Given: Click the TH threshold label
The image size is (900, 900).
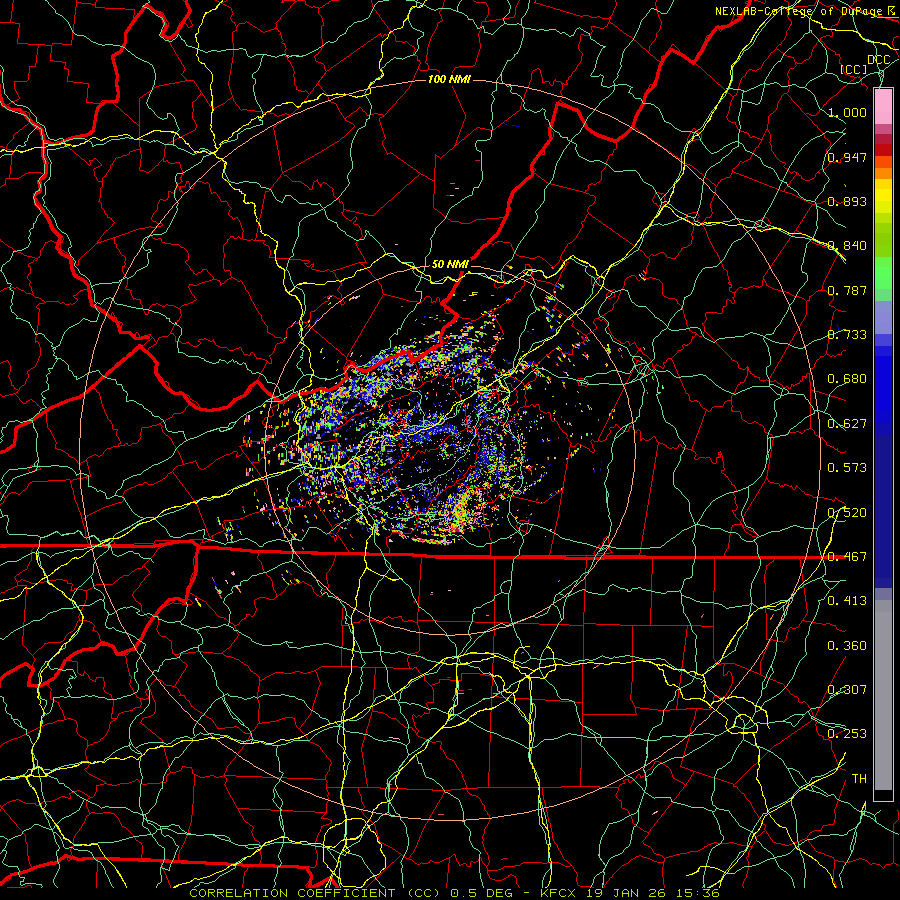Looking at the screenshot, I should pos(859,779).
